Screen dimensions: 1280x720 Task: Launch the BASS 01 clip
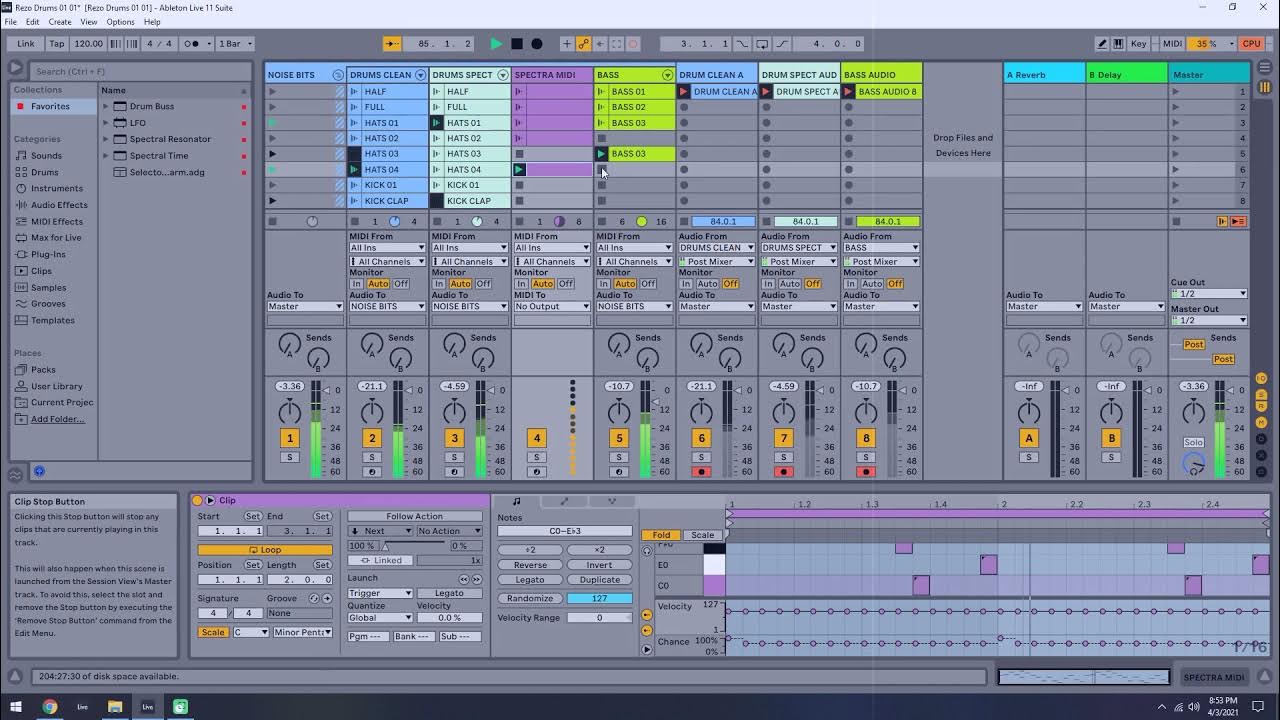pos(601,92)
